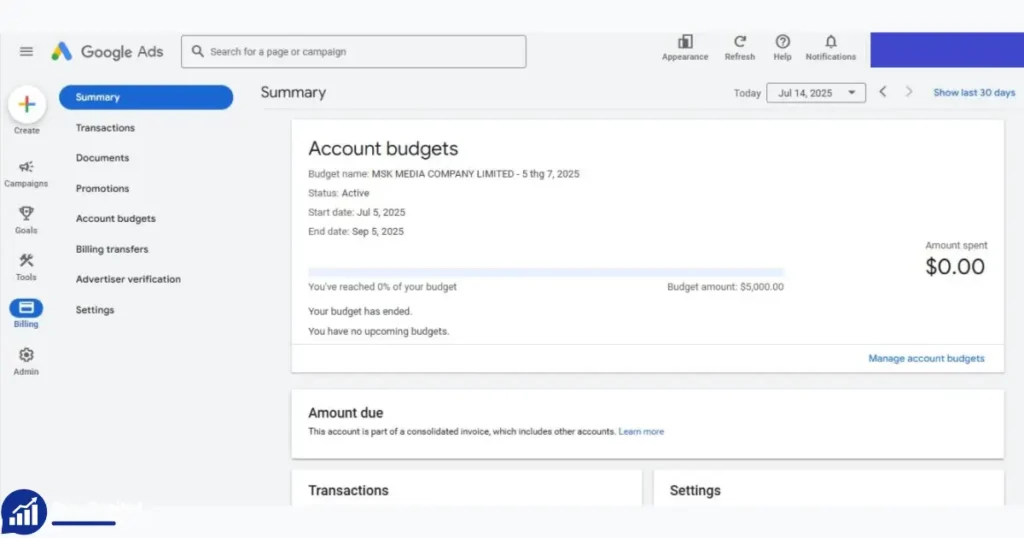Open the hamburger main menu
This screenshot has width=1024, height=538.
pyautogui.click(x=26, y=51)
